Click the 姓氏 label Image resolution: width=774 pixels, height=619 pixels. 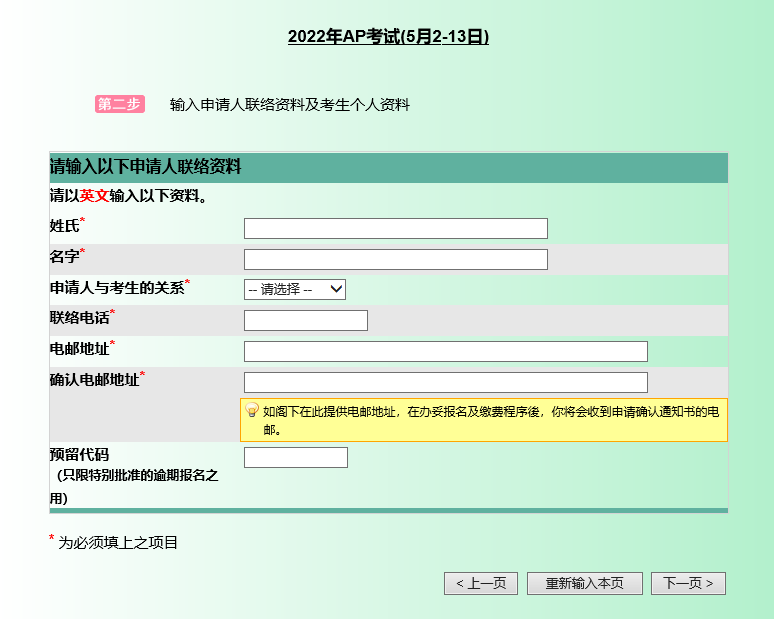click(x=64, y=226)
